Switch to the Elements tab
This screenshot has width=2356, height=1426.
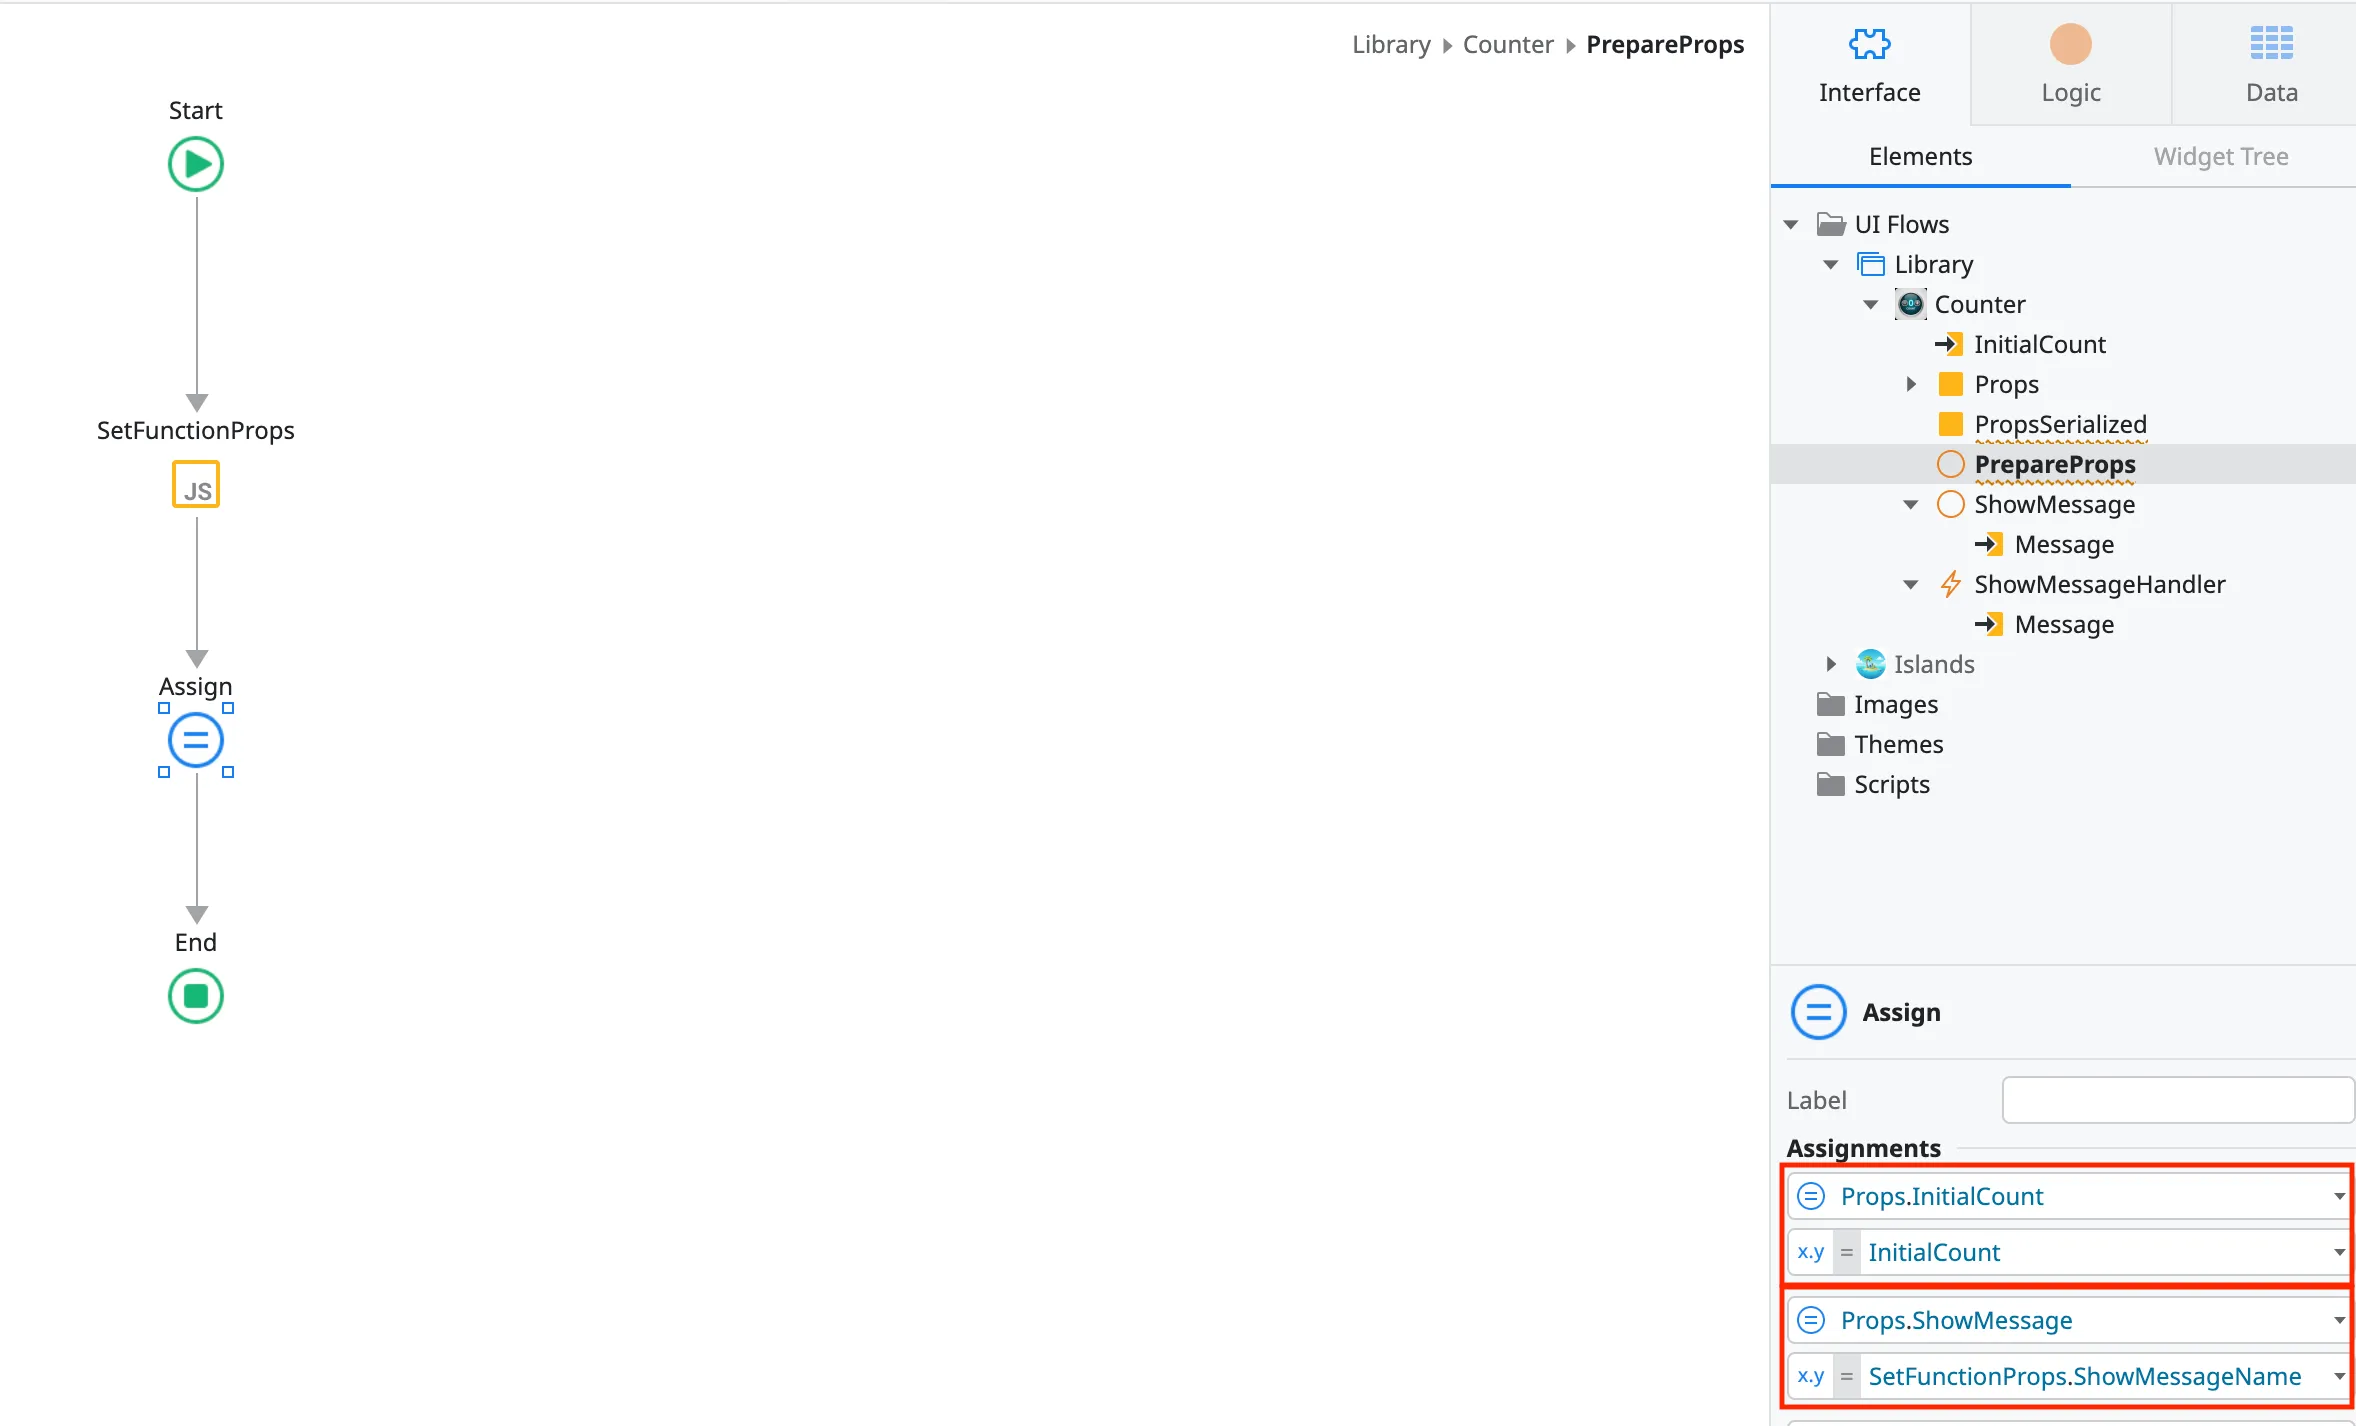pos(1920,156)
